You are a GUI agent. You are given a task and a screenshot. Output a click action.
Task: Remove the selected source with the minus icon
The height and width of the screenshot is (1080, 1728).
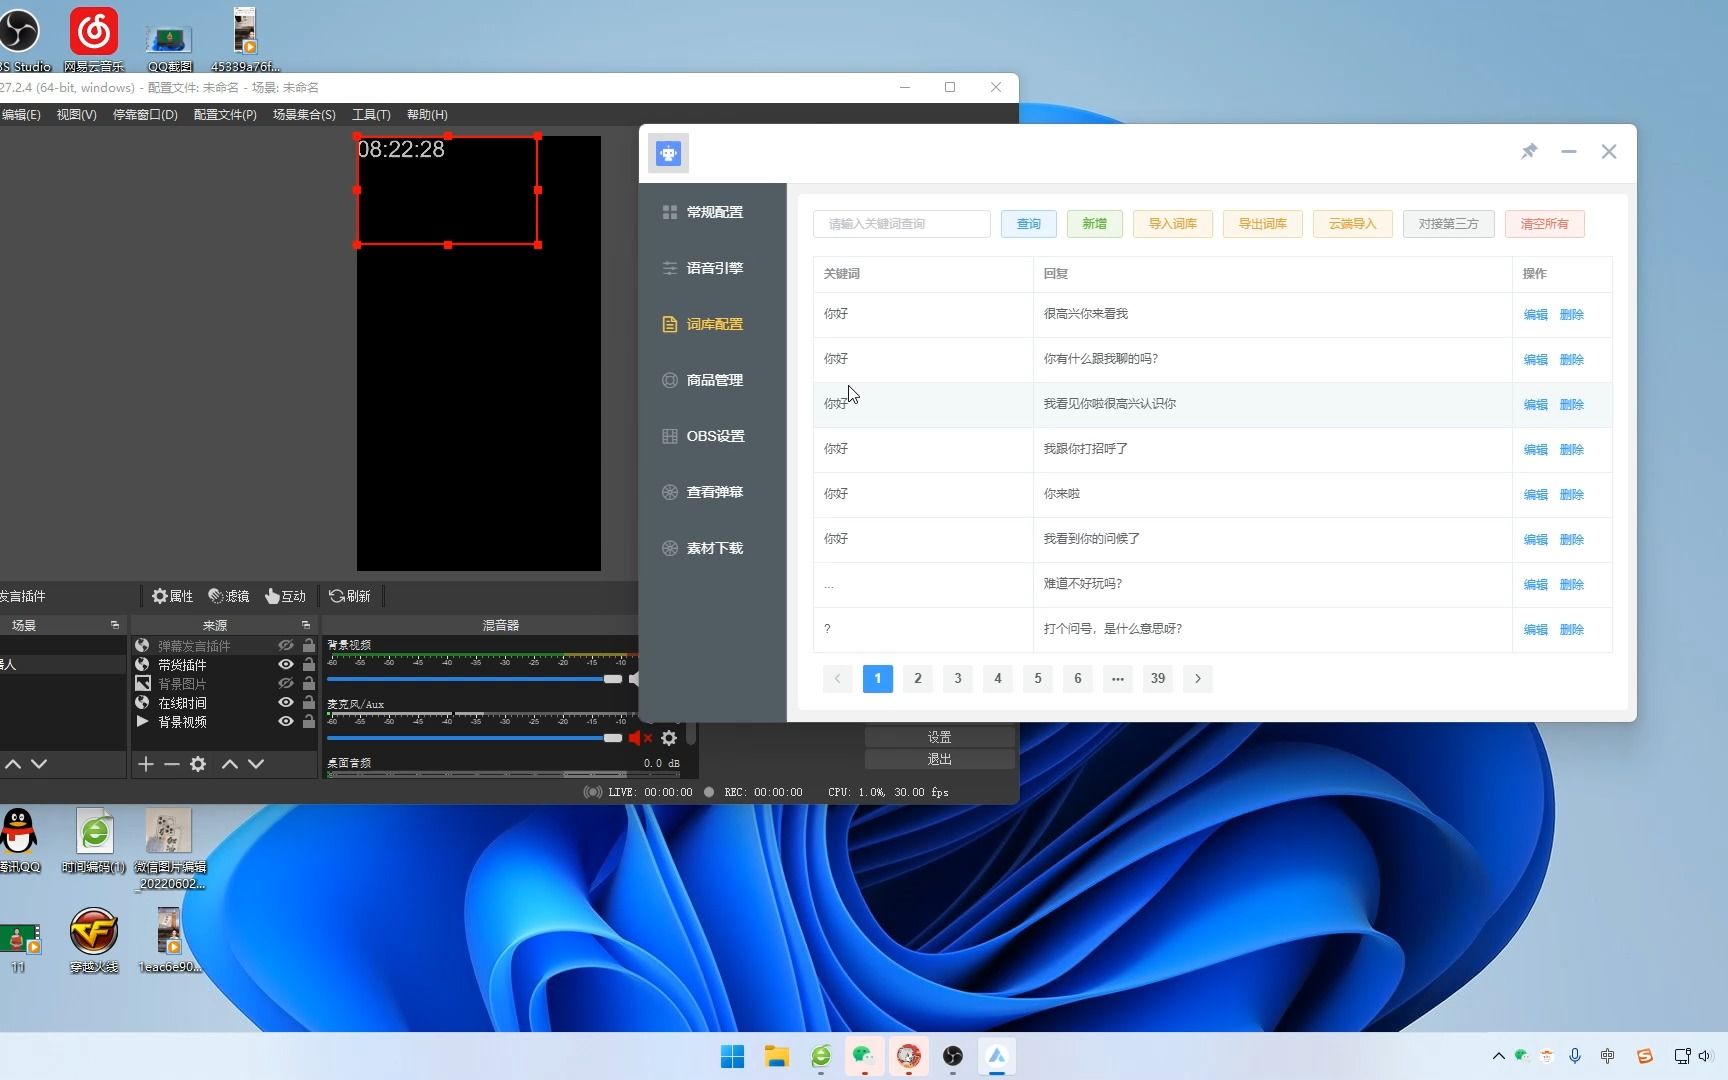pos(171,764)
